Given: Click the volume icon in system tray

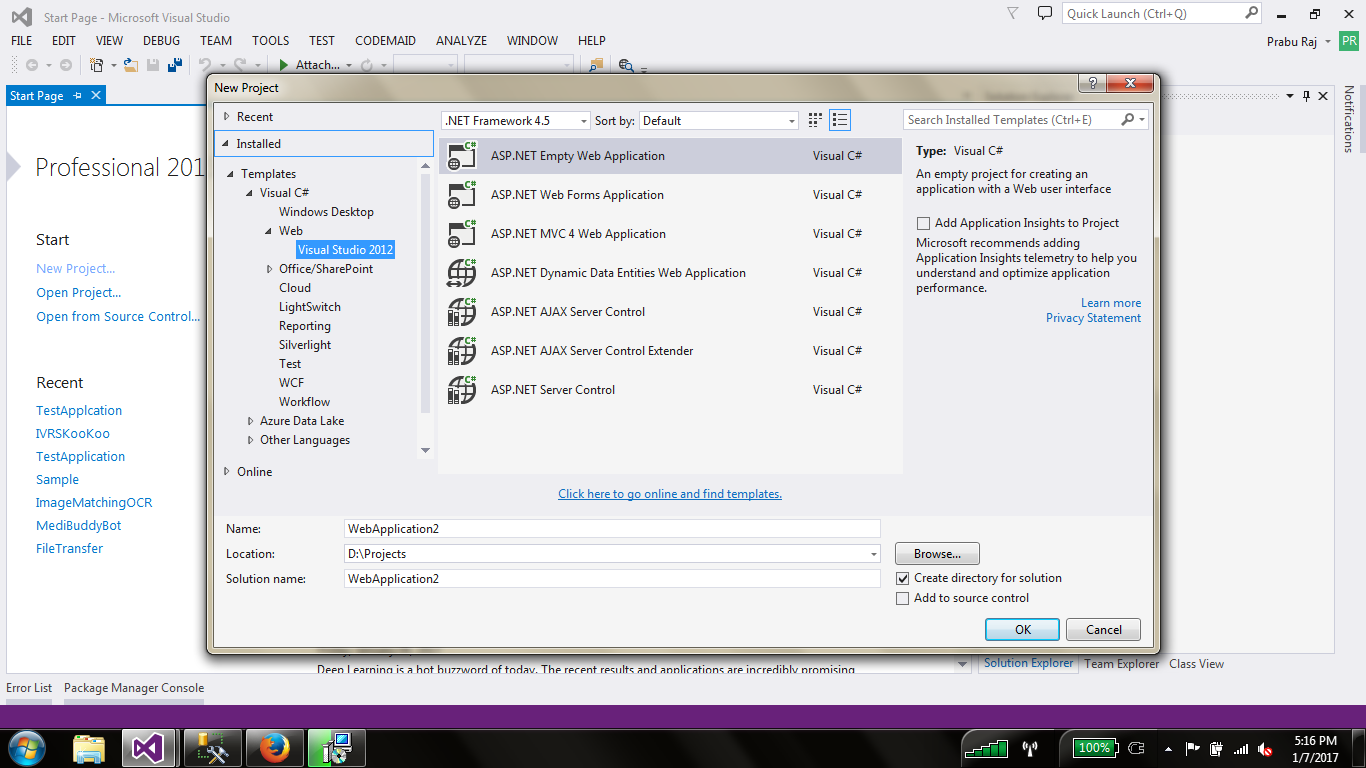Looking at the screenshot, I should (1265, 749).
